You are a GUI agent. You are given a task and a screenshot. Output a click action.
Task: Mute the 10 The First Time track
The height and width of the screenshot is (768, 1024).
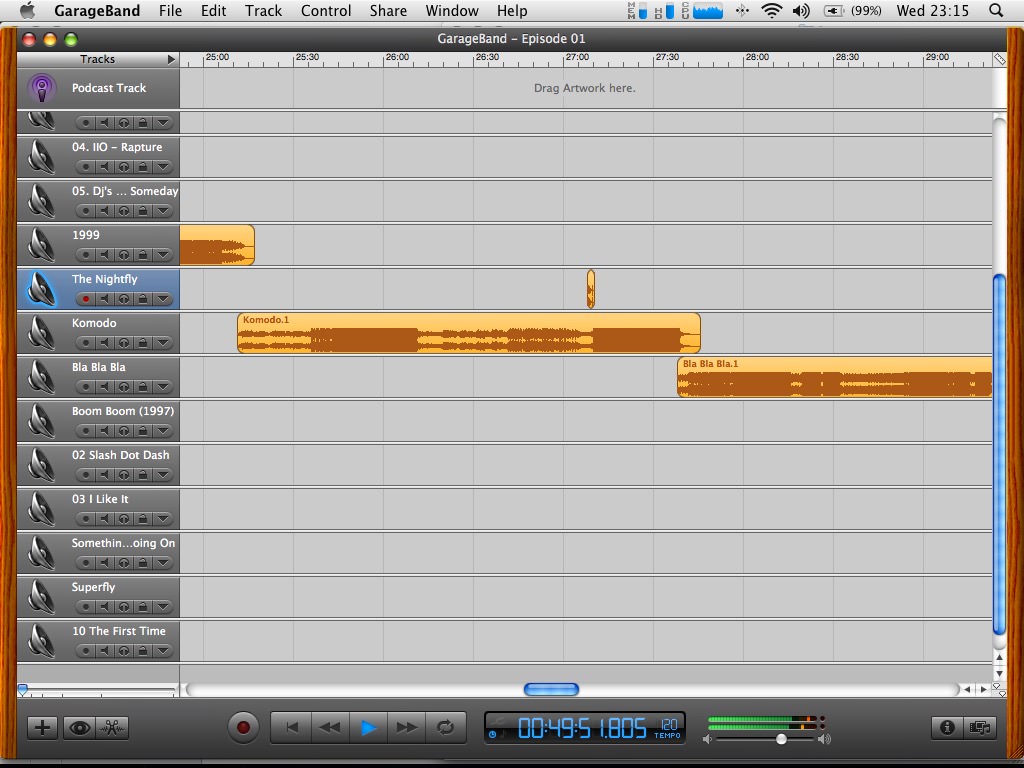(104, 650)
